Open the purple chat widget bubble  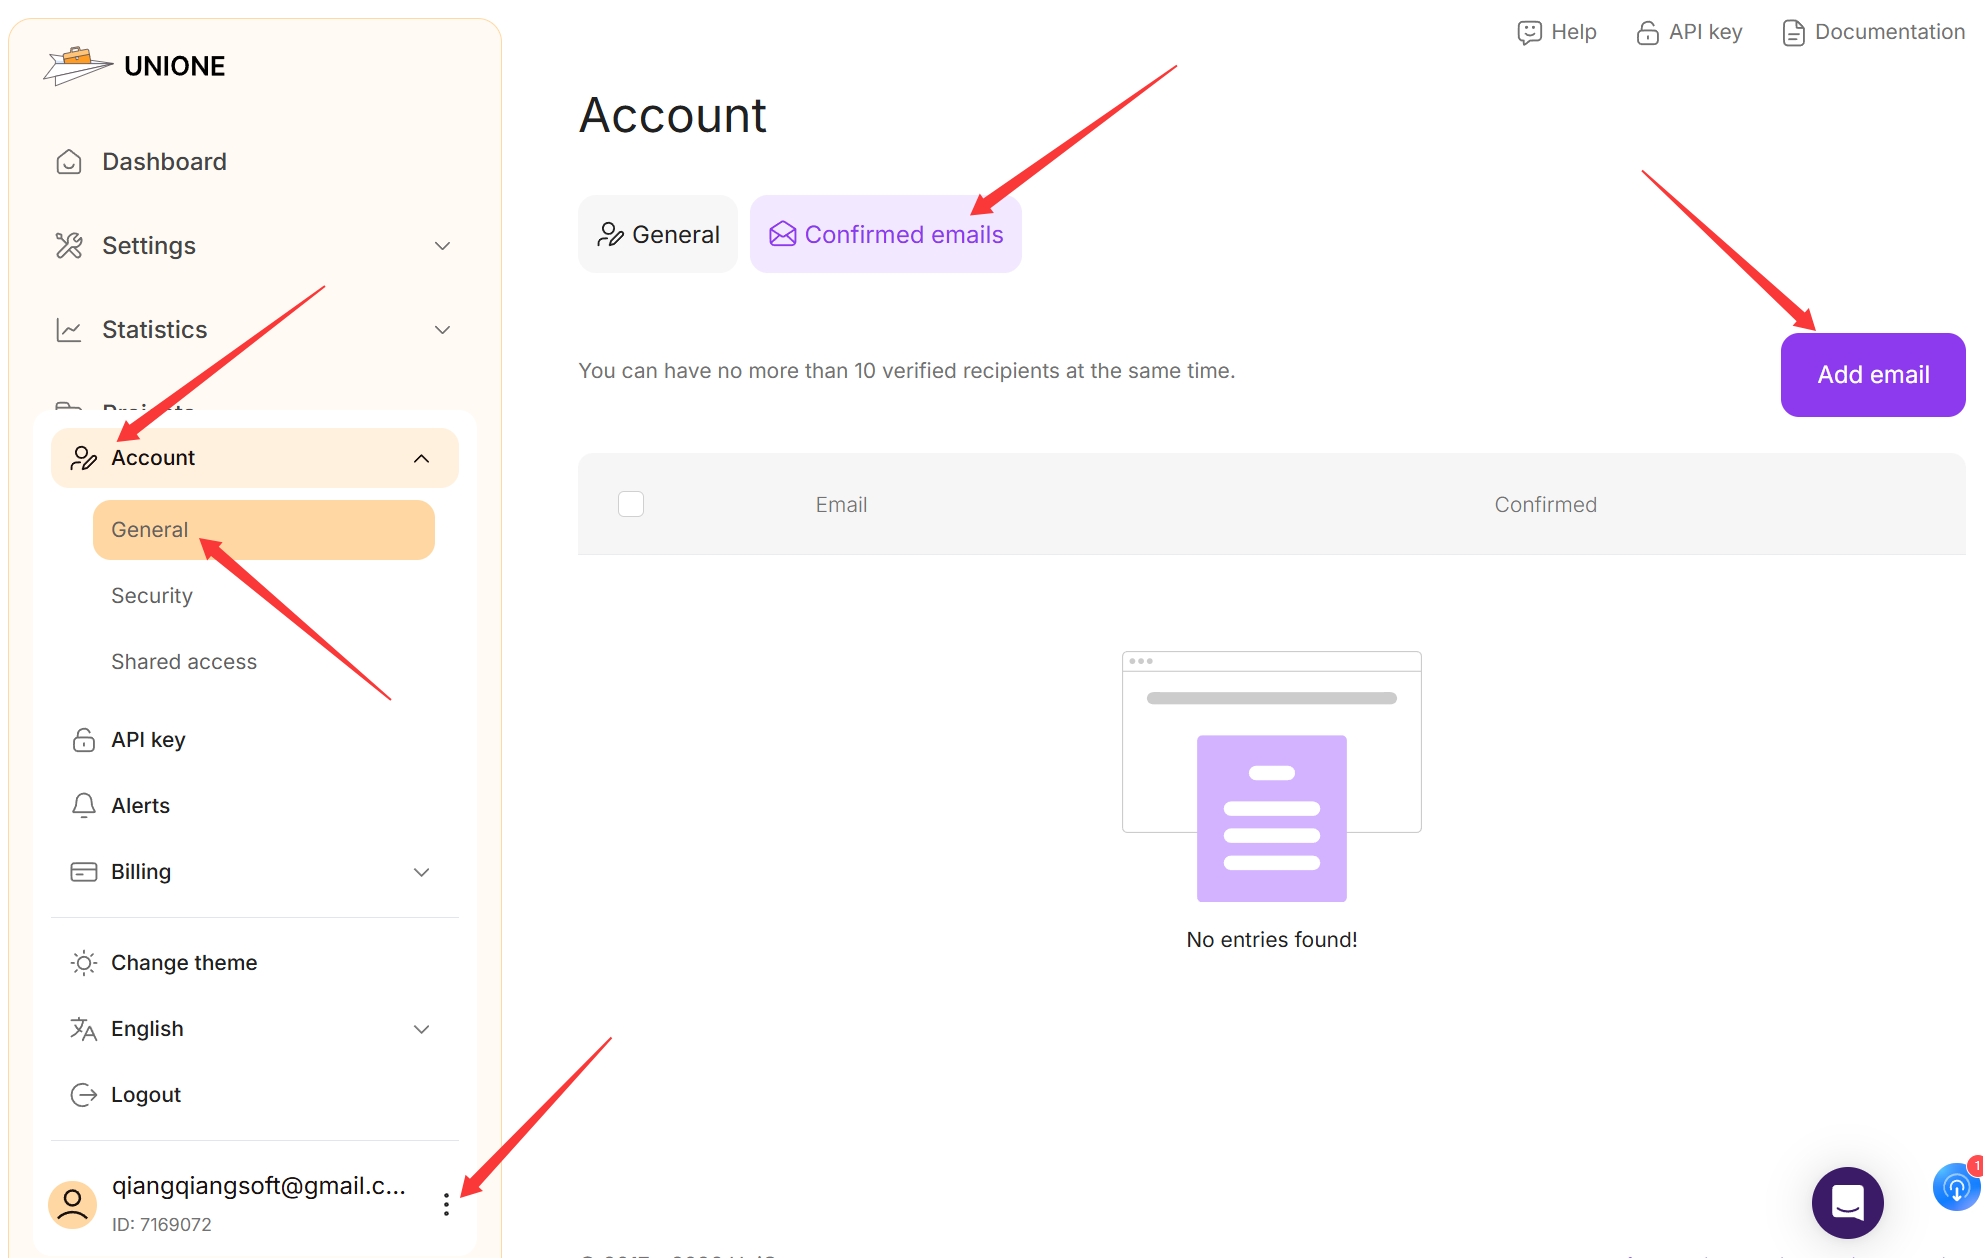point(1847,1202)
